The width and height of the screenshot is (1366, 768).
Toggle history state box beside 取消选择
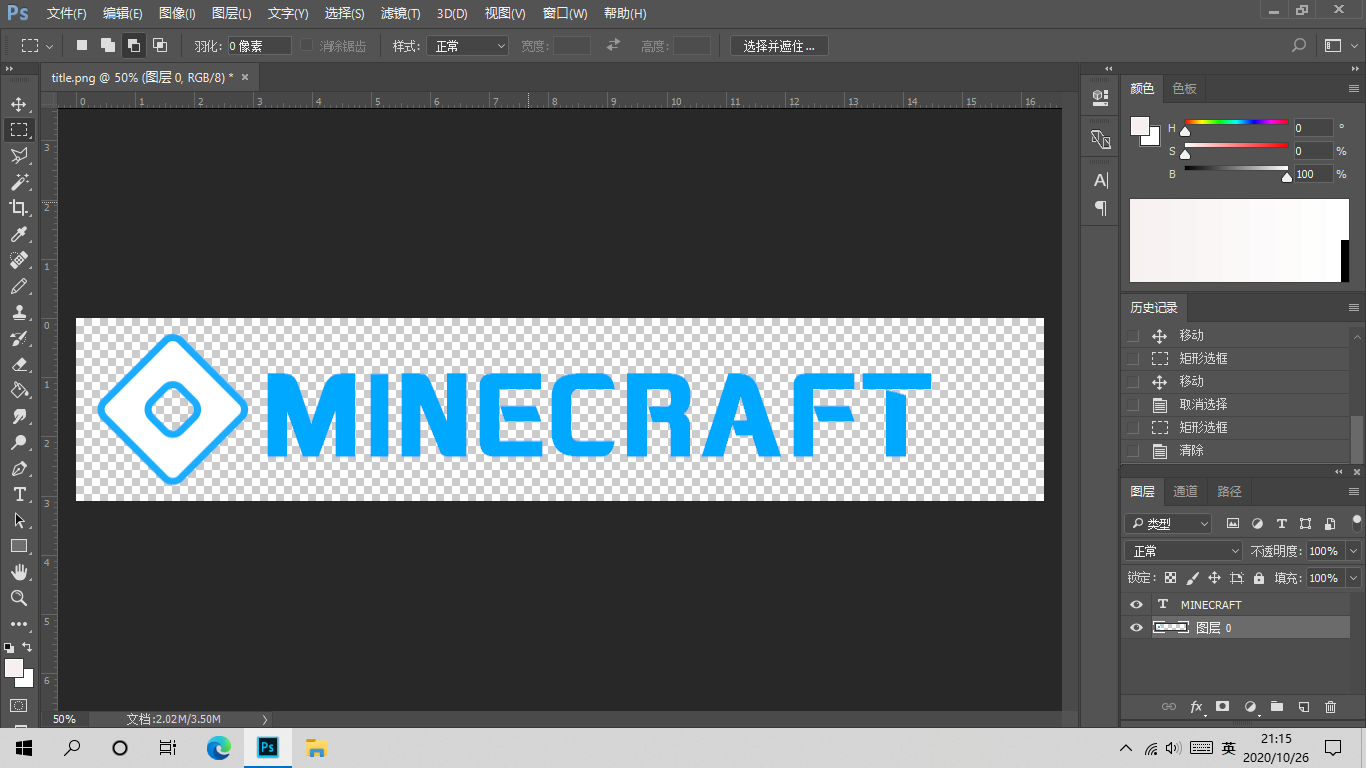[1133, 405]
